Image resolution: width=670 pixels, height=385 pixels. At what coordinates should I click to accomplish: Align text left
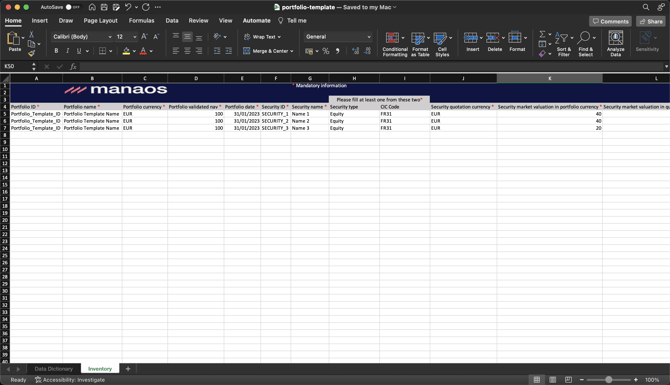point(176,51)
